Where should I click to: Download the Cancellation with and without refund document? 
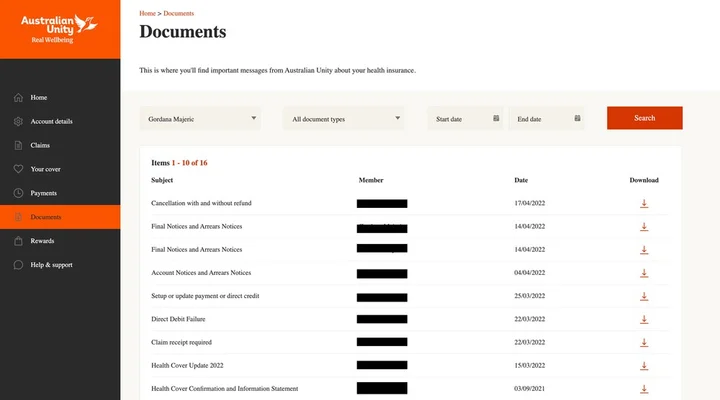pos(644,203)
